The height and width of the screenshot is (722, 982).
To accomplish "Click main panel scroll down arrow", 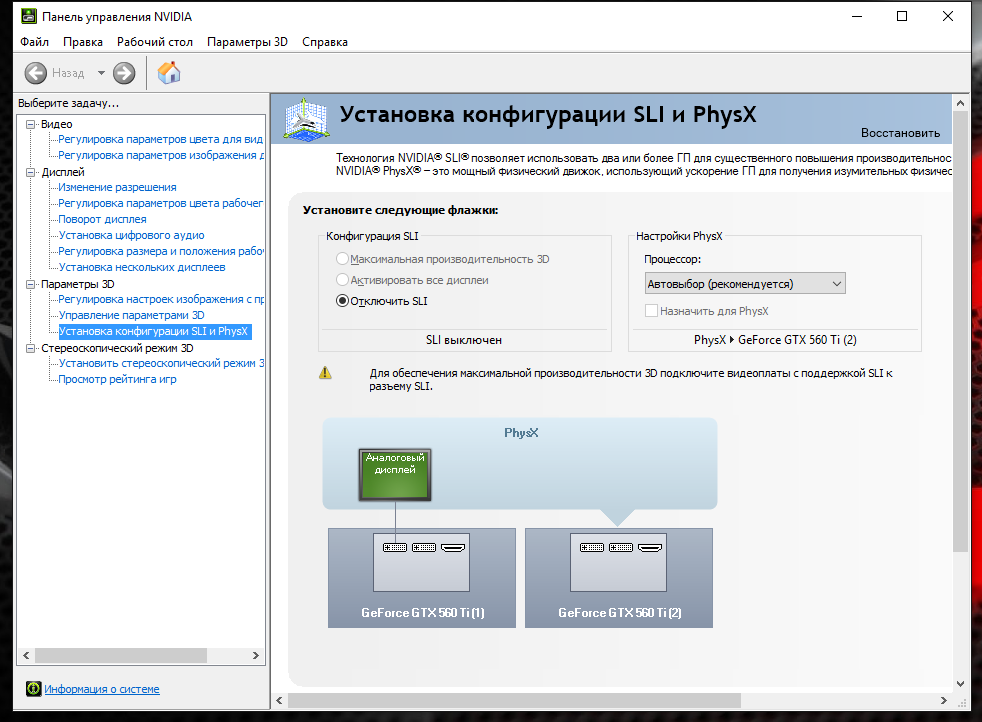I will [x=961, y=684].
